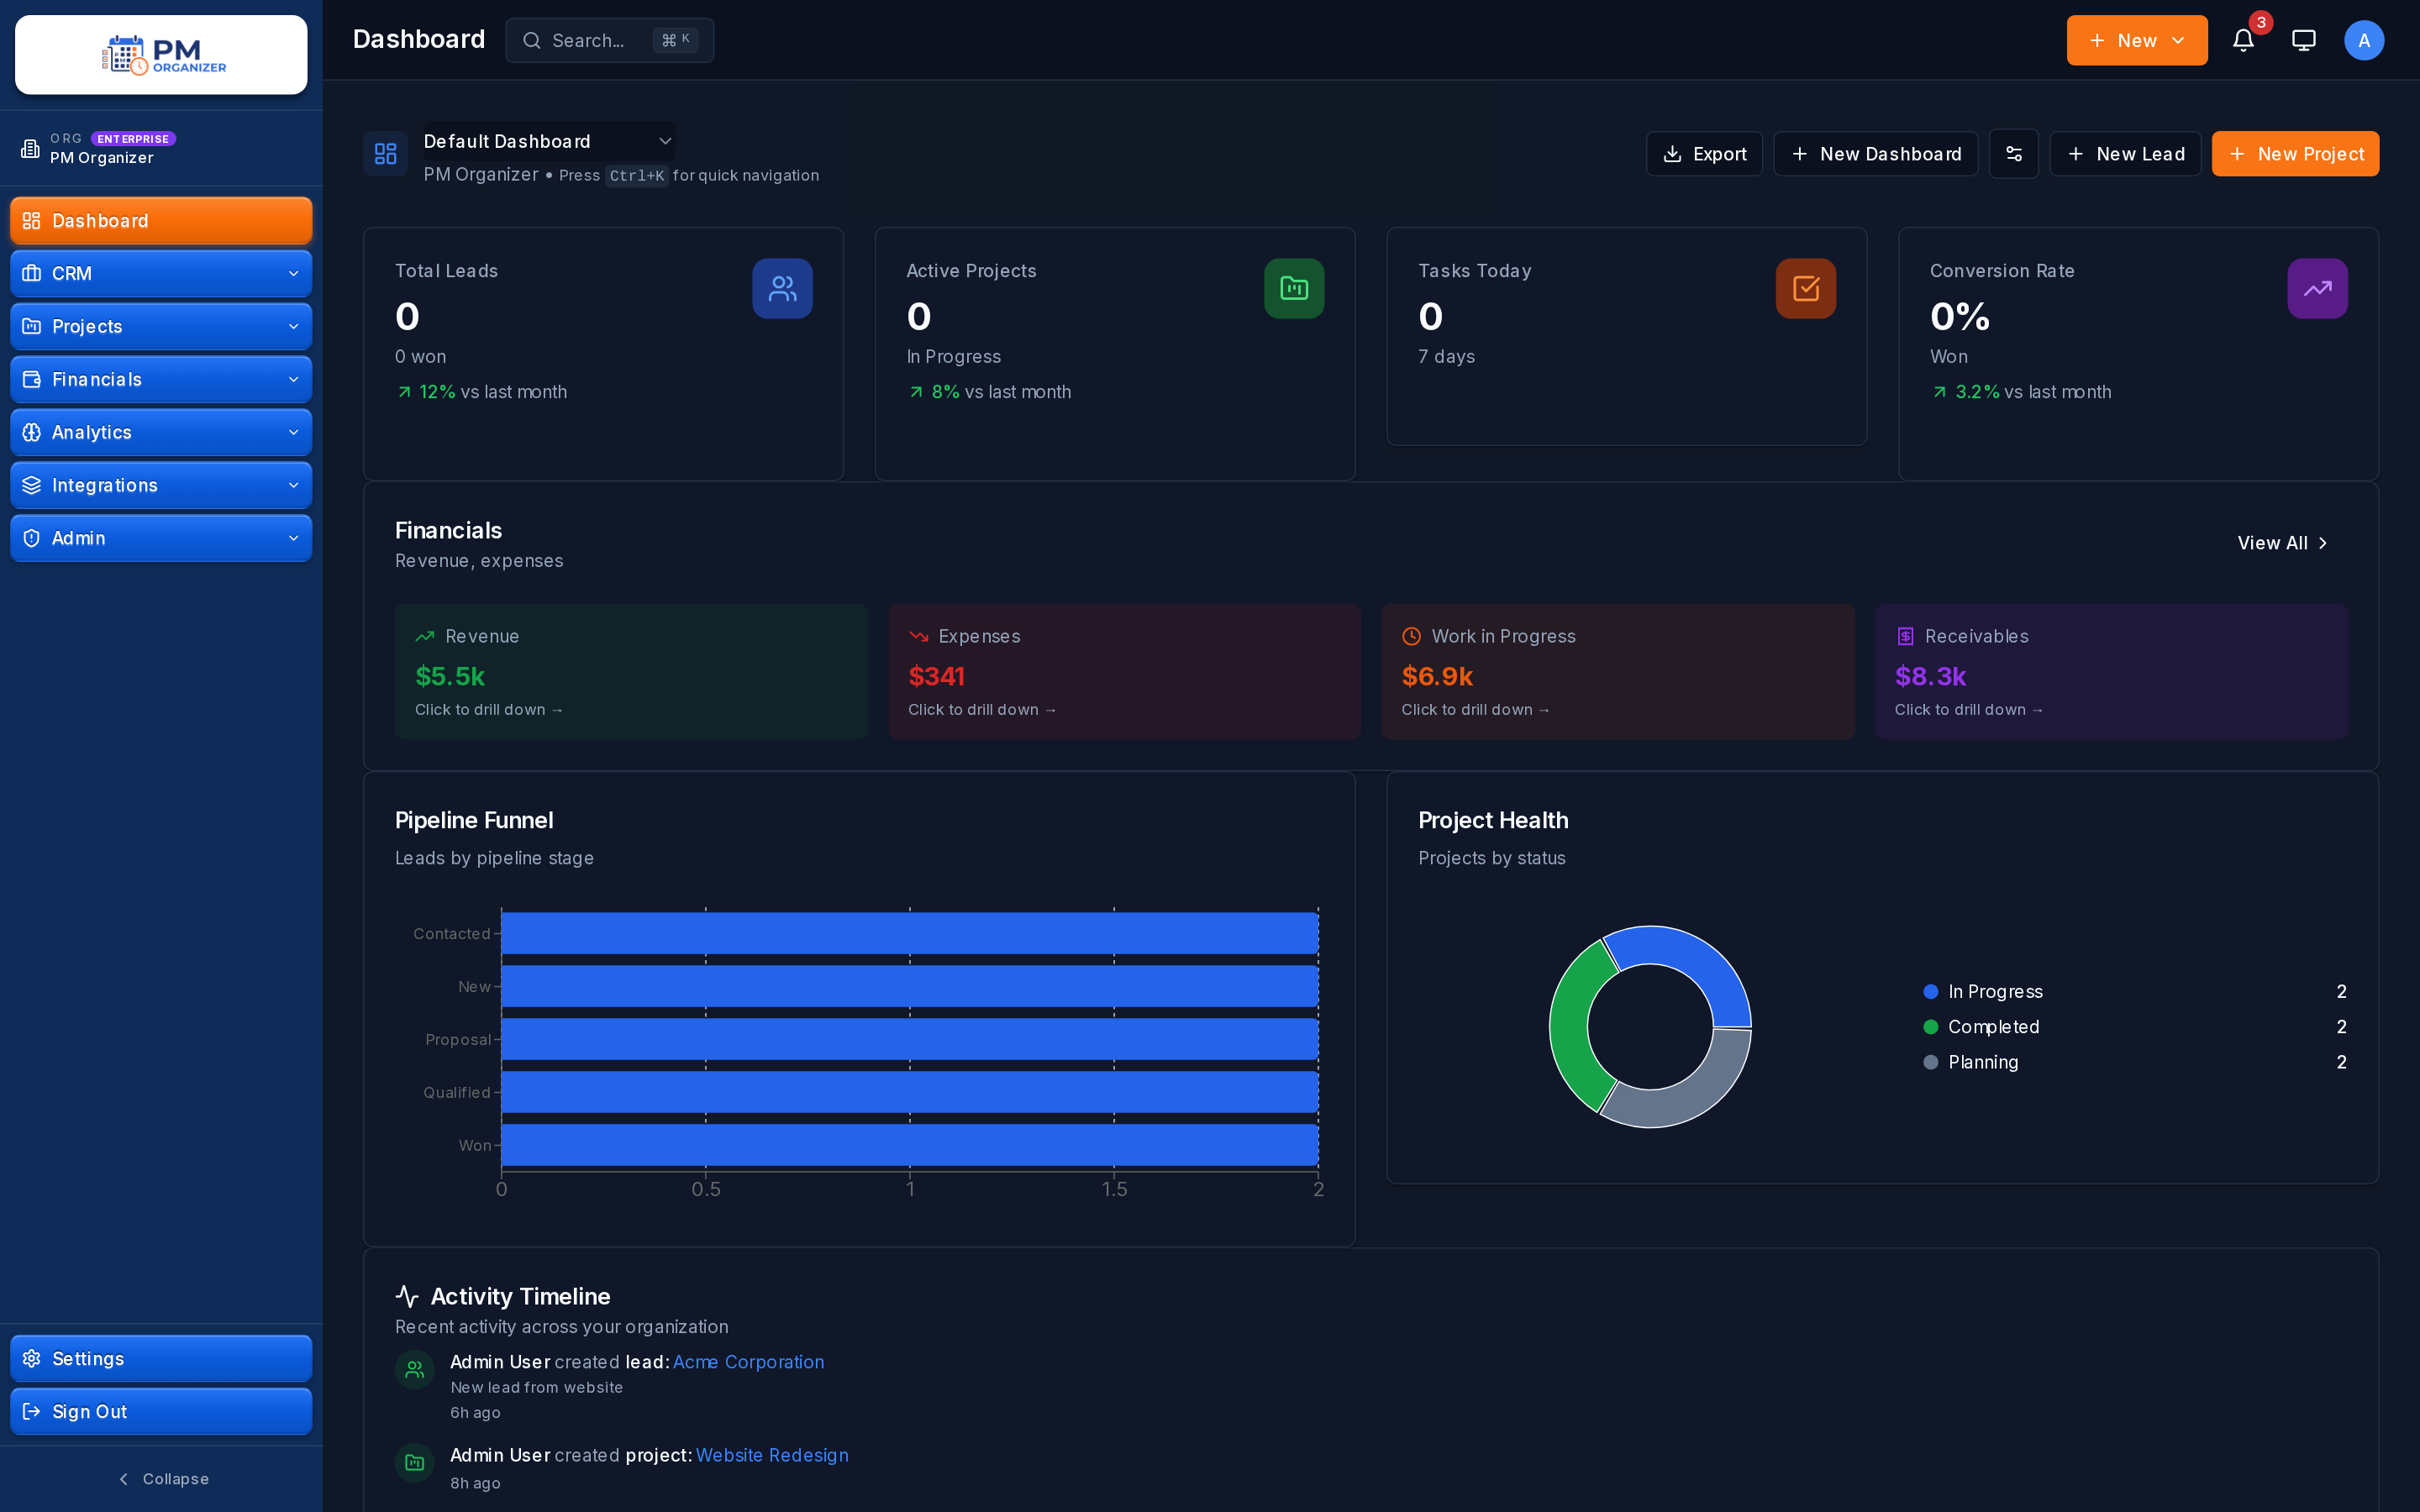Collapse the sidebar navigation
The image size is (2420, 1512).
coord(162,1479)
